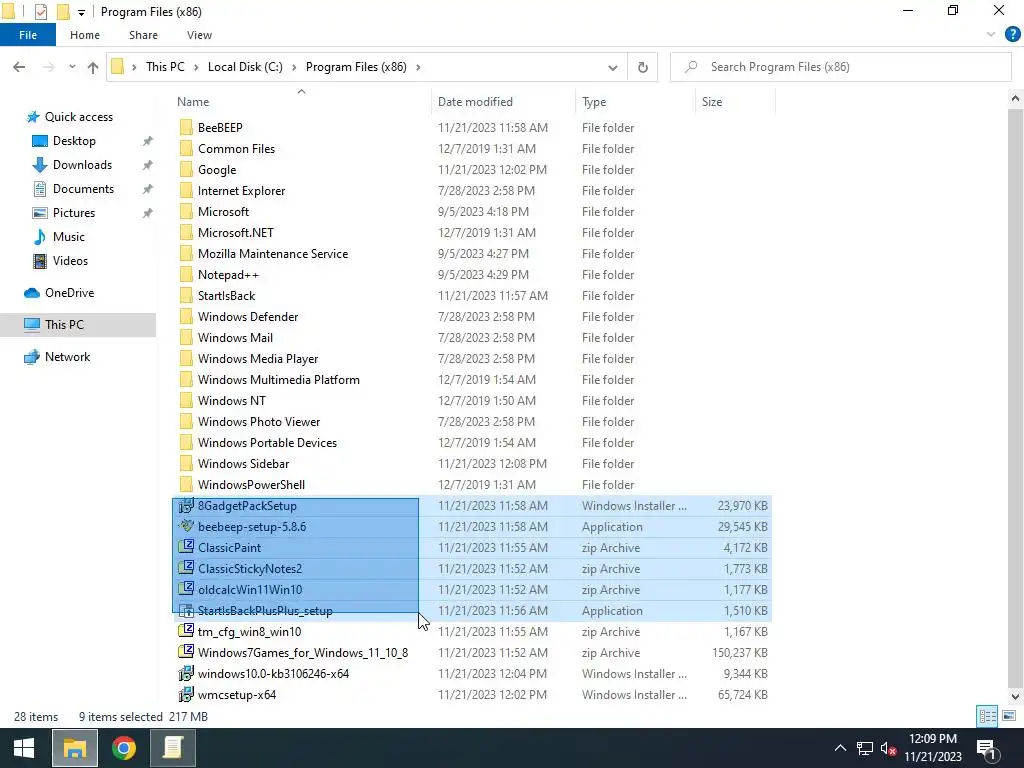Click the windows10.0-kb3106246-x64 installer icon
This screenshot has height=768, width=1024.
click(186, 673)
